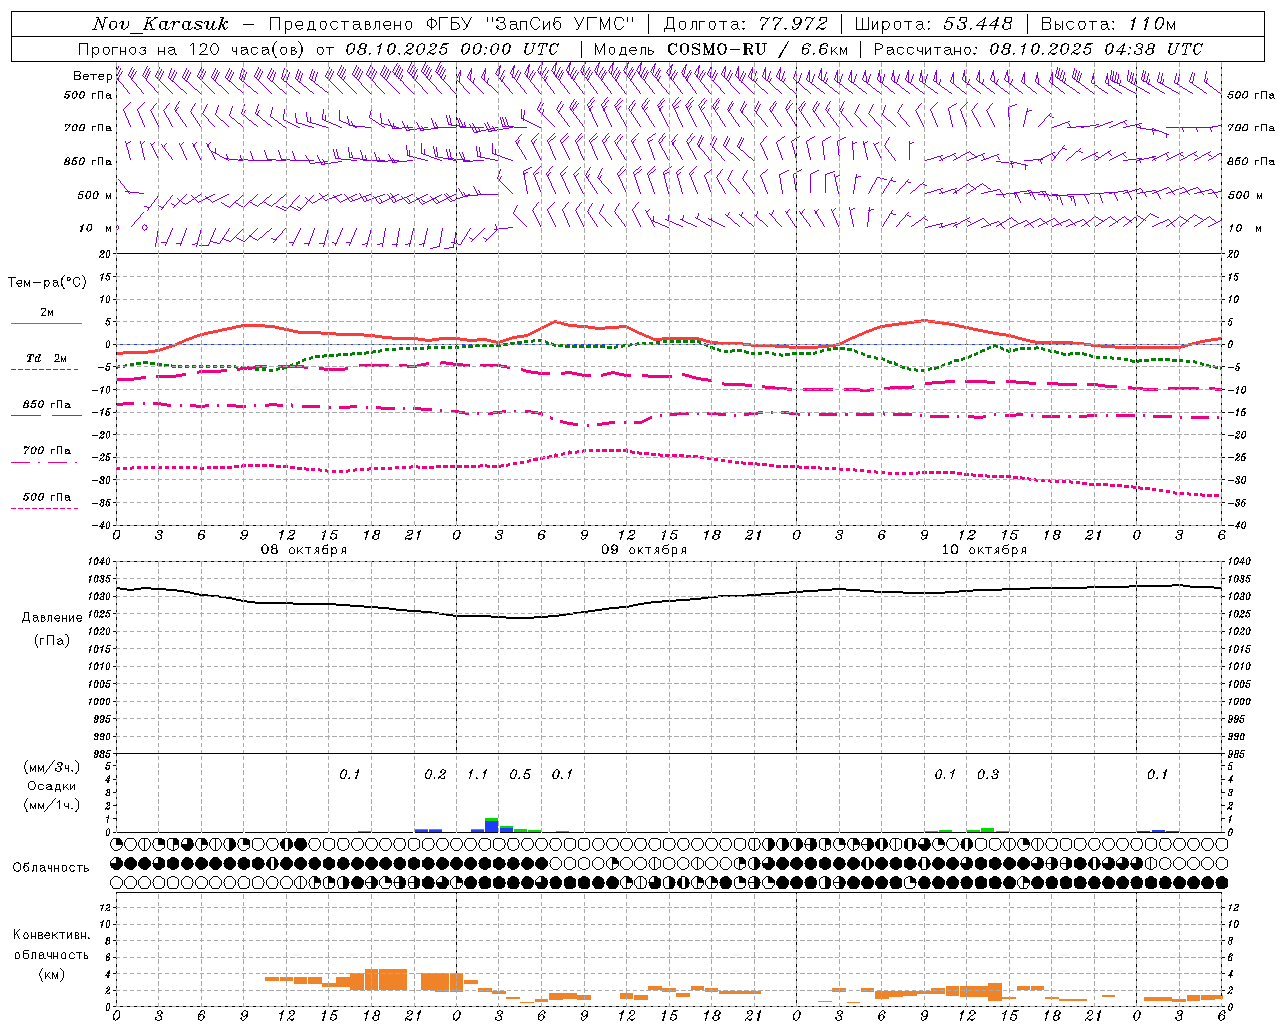Click the 'Осадки' precipitation panel label
This screenshot has width=1280, height=1024.
(x=52, y=786)
